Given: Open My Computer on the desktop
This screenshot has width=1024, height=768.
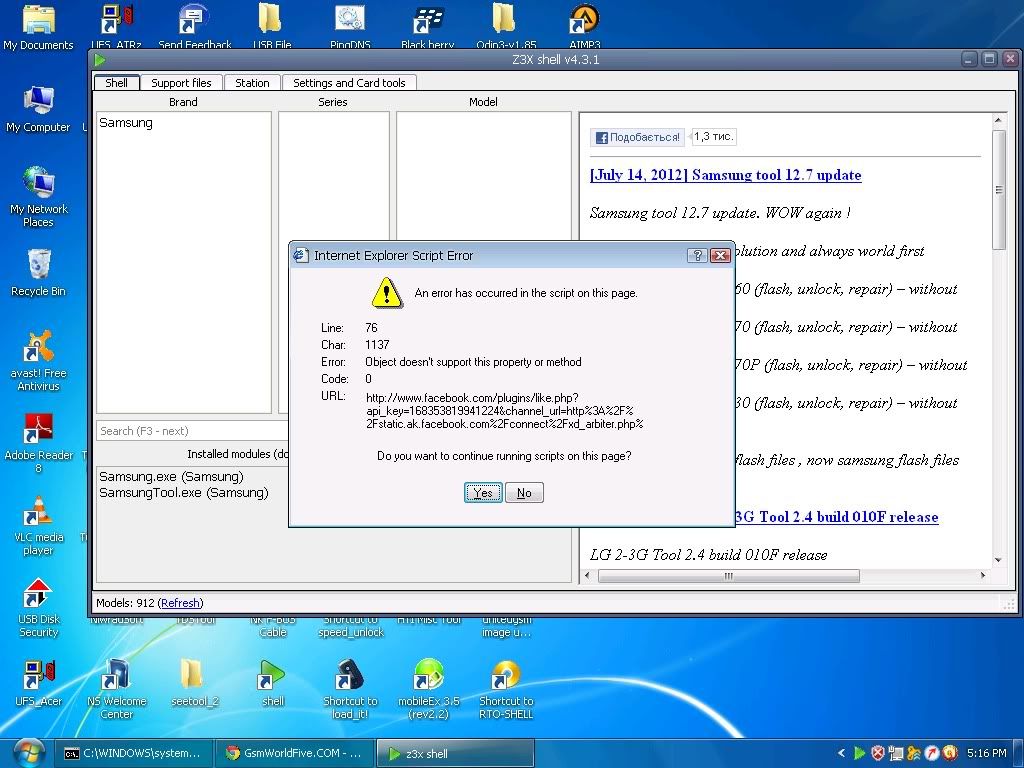Looking at the screenshot, I should coord(38,109).
